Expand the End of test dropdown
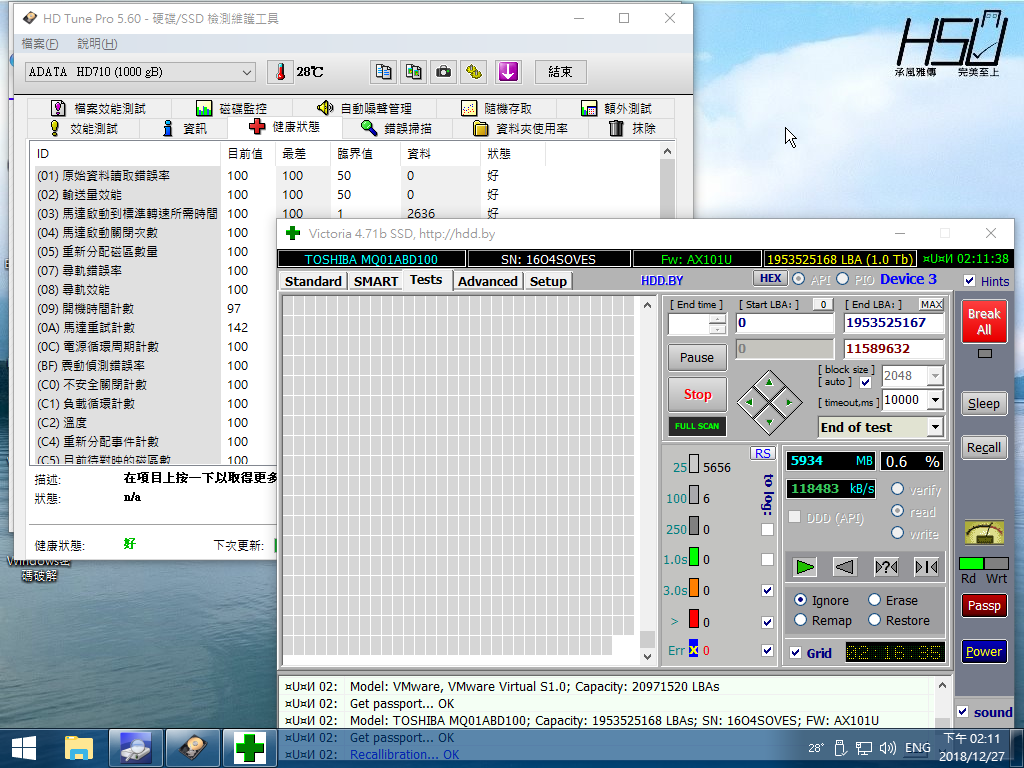 (x=935, y=427)
